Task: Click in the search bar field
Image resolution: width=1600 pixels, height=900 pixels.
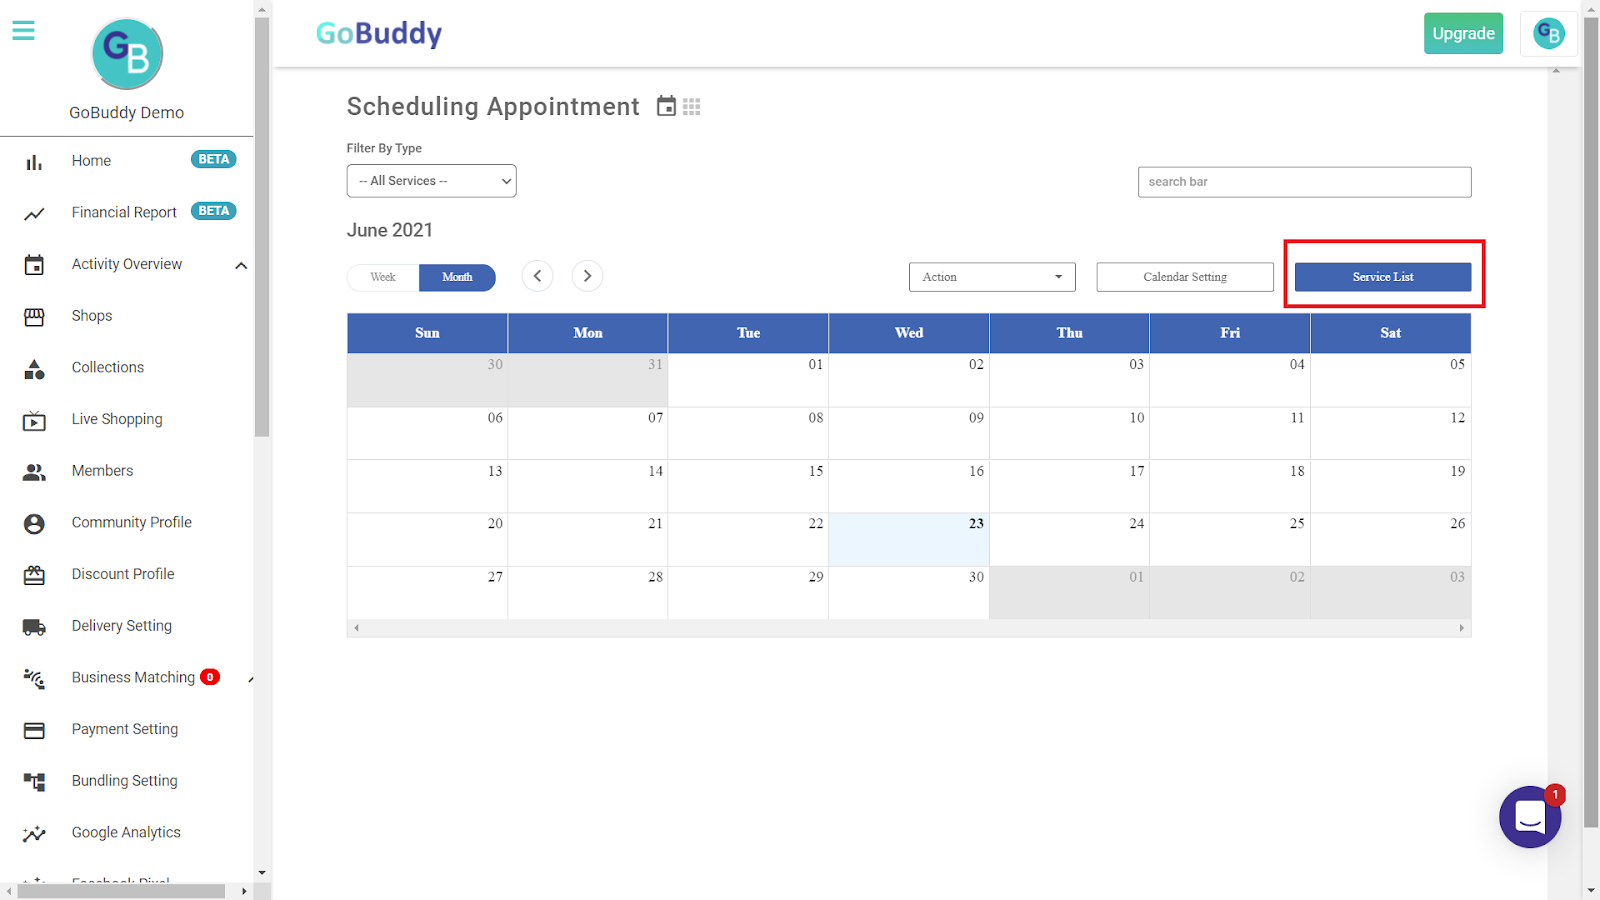Action: [1304, 182]
